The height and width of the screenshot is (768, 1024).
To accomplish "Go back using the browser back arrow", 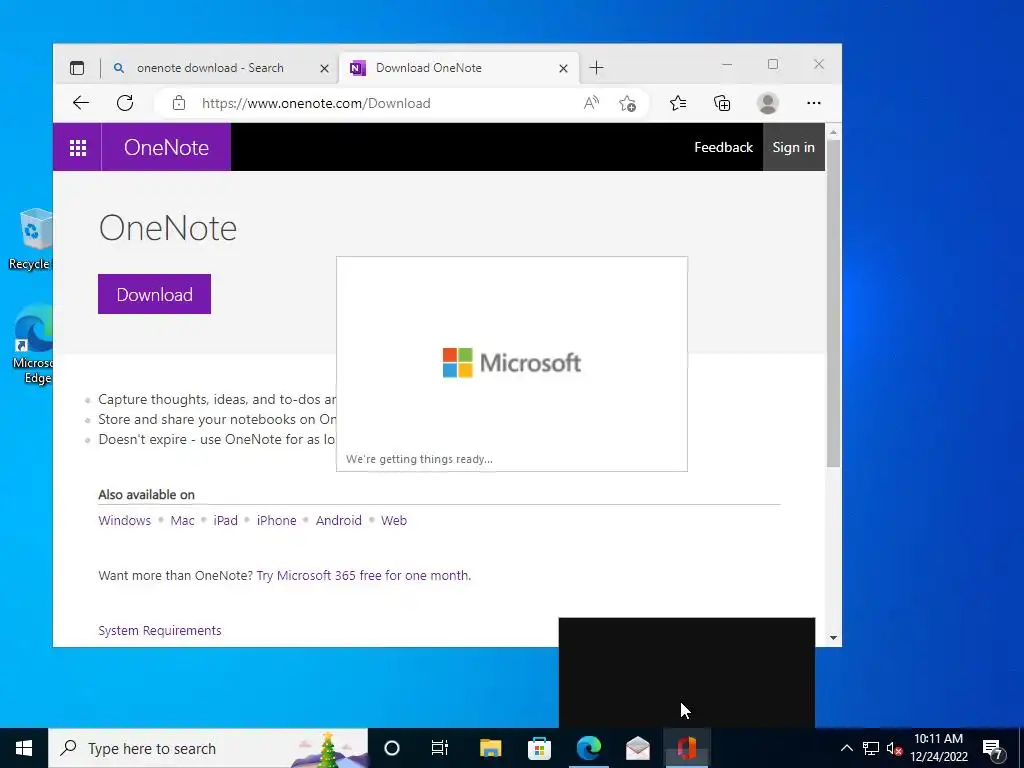I will tap(81, 103).
